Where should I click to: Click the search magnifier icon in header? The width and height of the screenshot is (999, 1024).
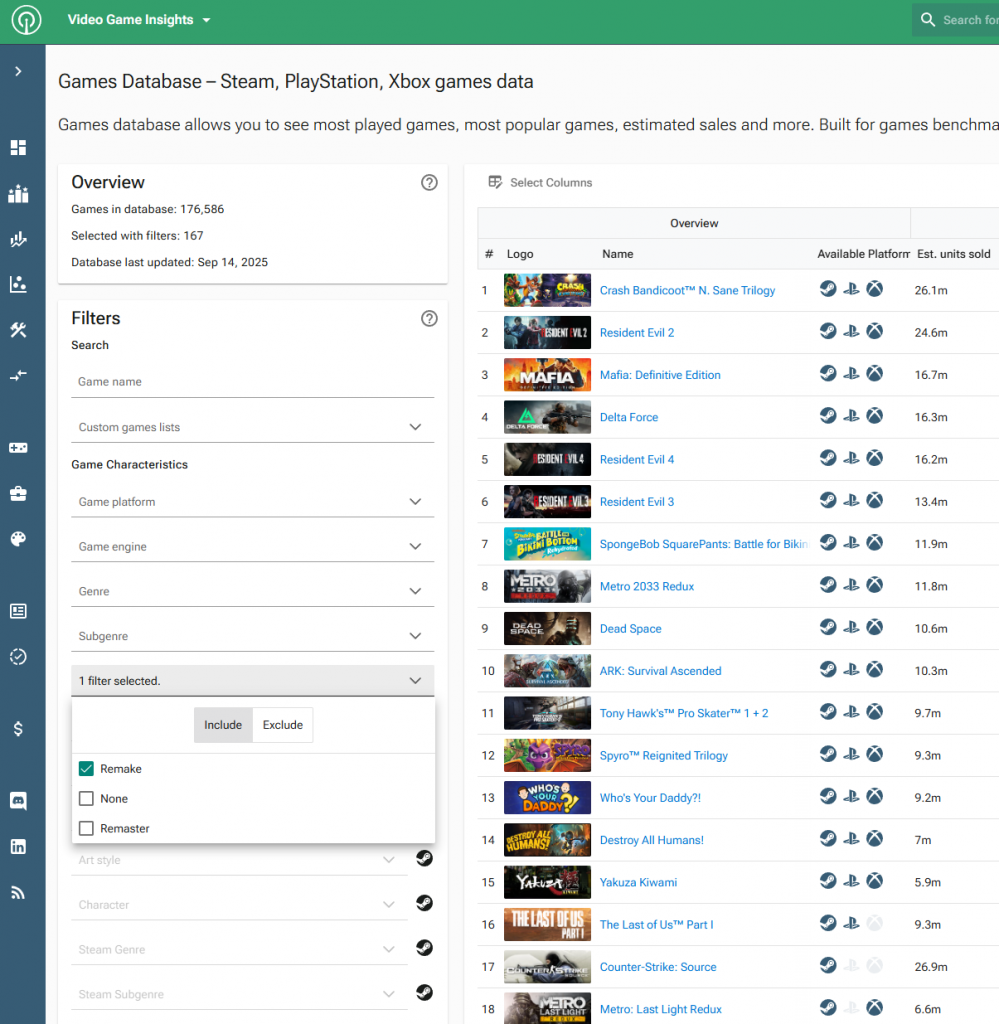click(x=927, y=20)
